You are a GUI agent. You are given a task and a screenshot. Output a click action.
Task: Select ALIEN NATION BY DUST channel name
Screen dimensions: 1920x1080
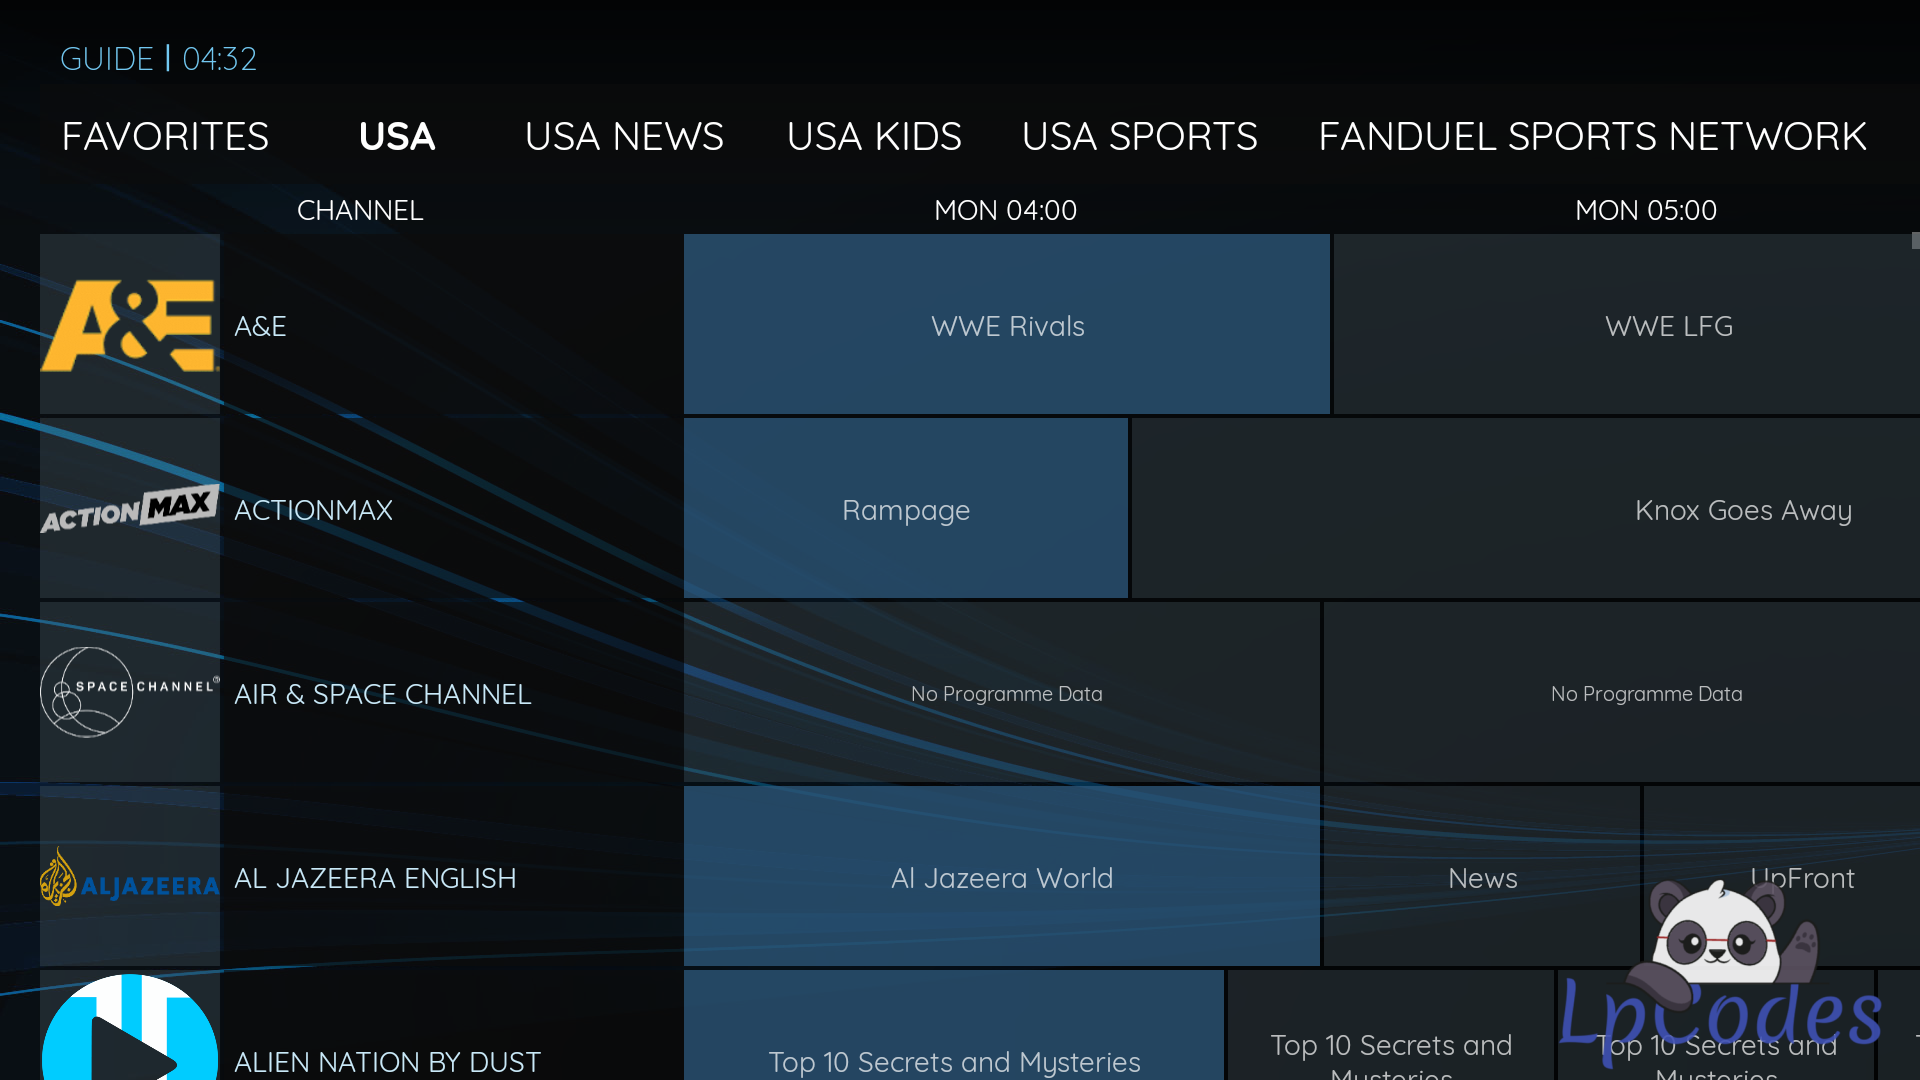pos(387,1062)
